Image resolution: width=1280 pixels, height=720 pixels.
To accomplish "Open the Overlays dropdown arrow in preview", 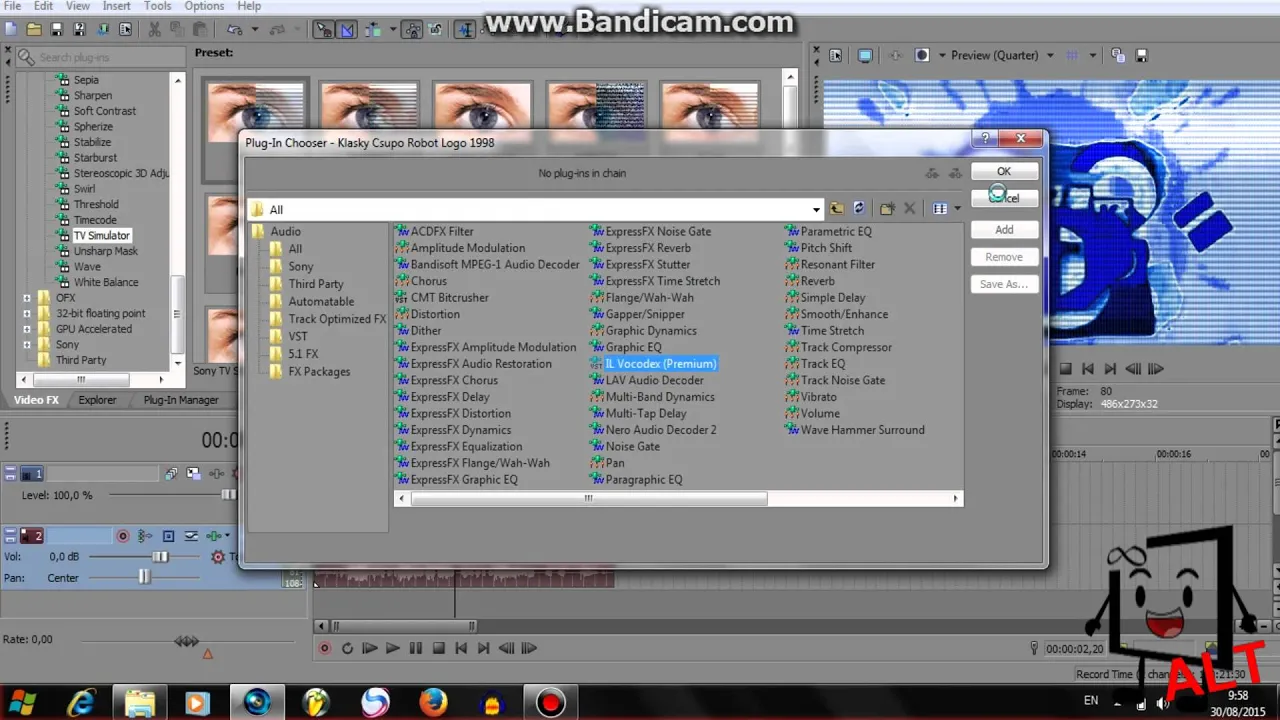I will pyautogui.click(x=1092, y=56).
